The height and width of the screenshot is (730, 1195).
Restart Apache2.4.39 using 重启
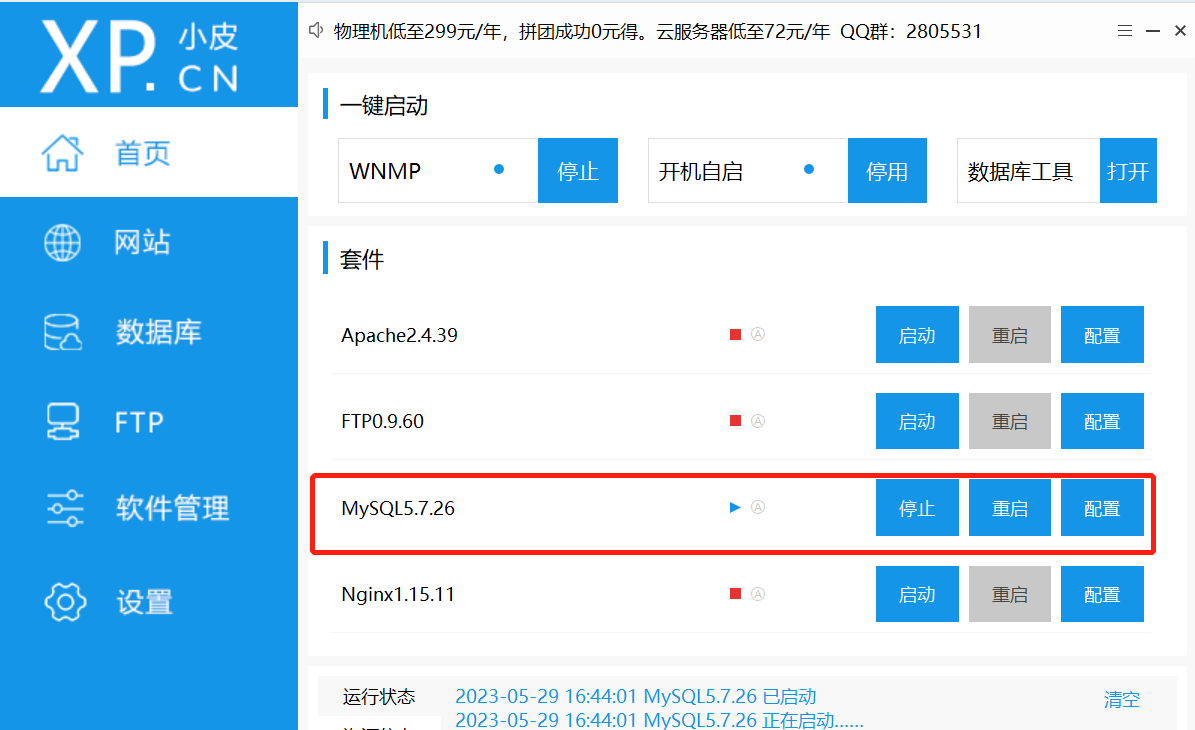pyautogui.click(x=1010, y=335)
